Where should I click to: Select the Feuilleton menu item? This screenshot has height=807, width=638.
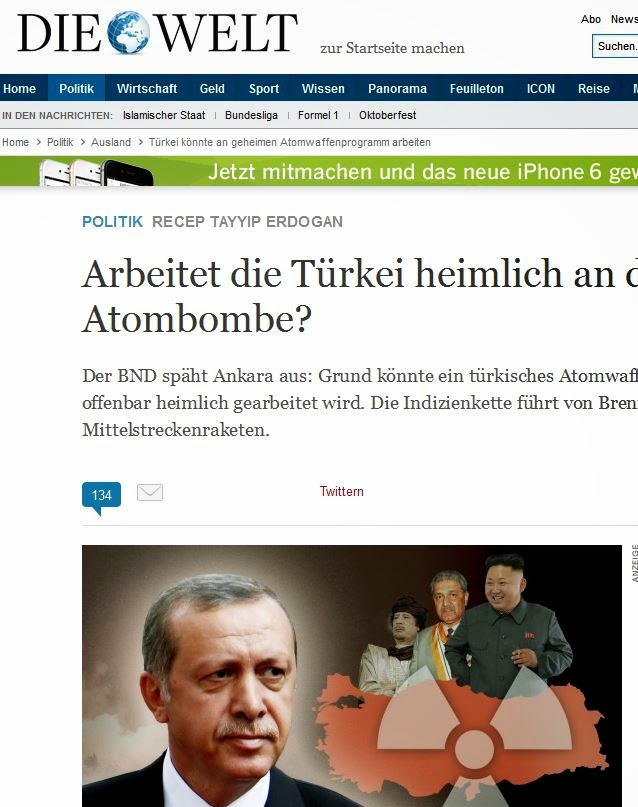pyautogui.click(x=476, y=89)
